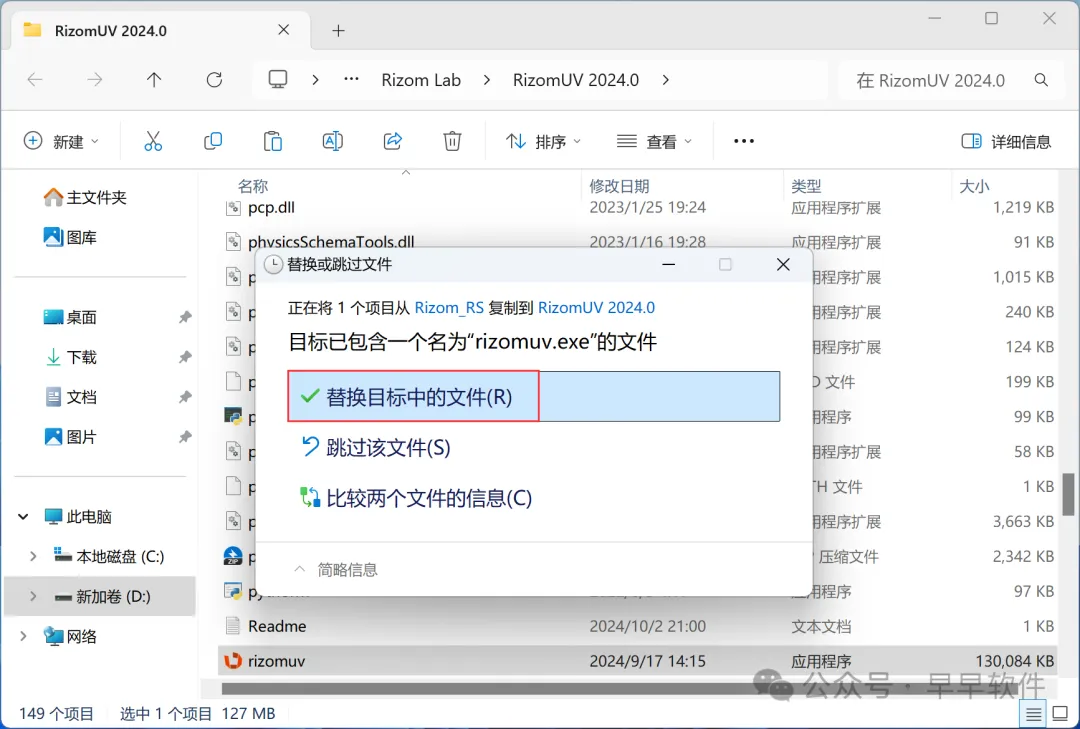Select the pcp.dll file row

(637, 207)
